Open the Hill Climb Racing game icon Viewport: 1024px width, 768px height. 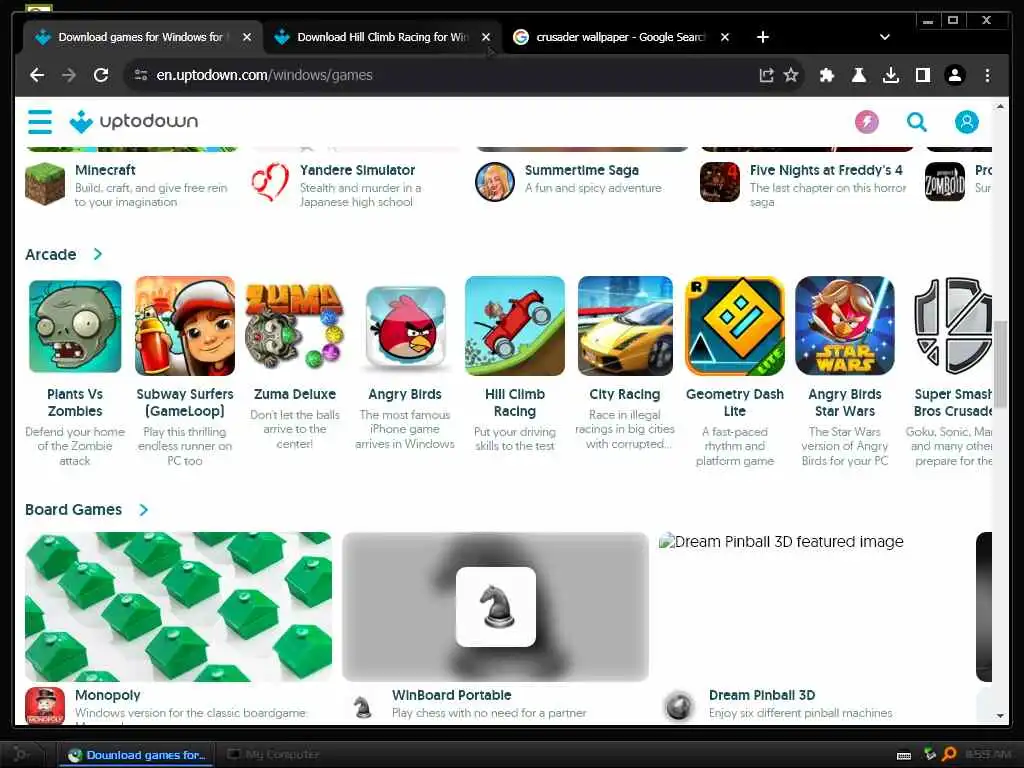click(515, 326)
